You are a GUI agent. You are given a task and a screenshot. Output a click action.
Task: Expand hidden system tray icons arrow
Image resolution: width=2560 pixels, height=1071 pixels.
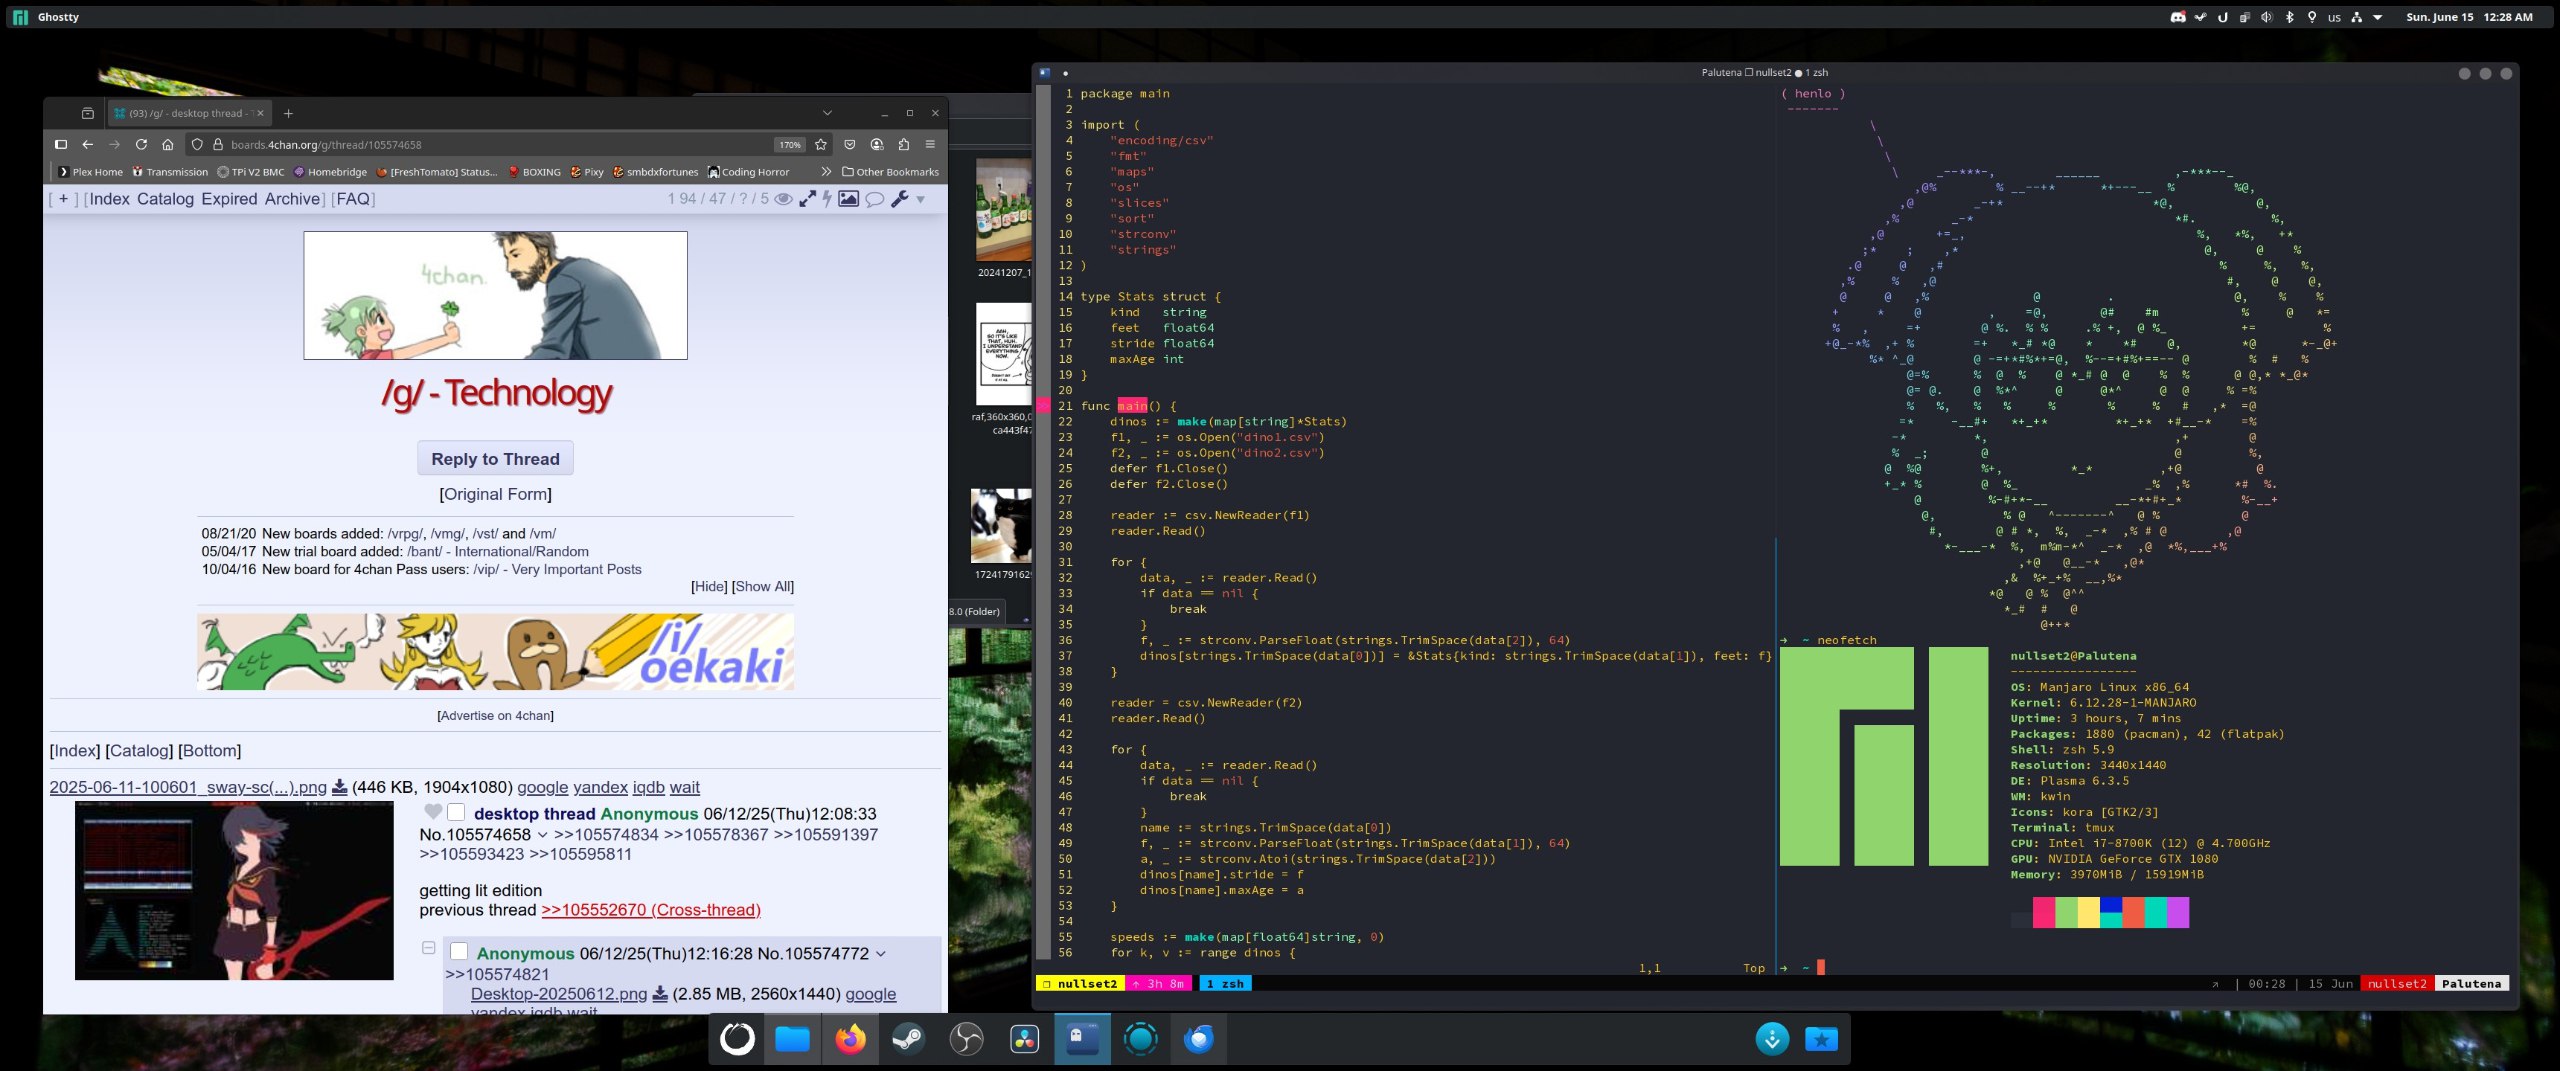(x=2378, y=17)
